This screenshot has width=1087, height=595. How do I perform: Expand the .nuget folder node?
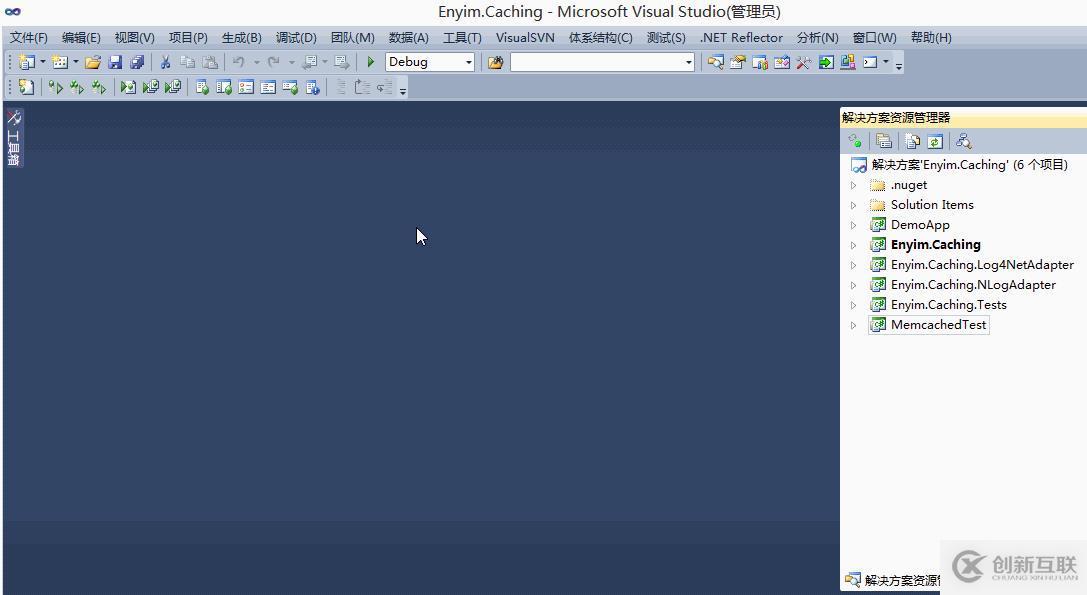tap(853, 185)
